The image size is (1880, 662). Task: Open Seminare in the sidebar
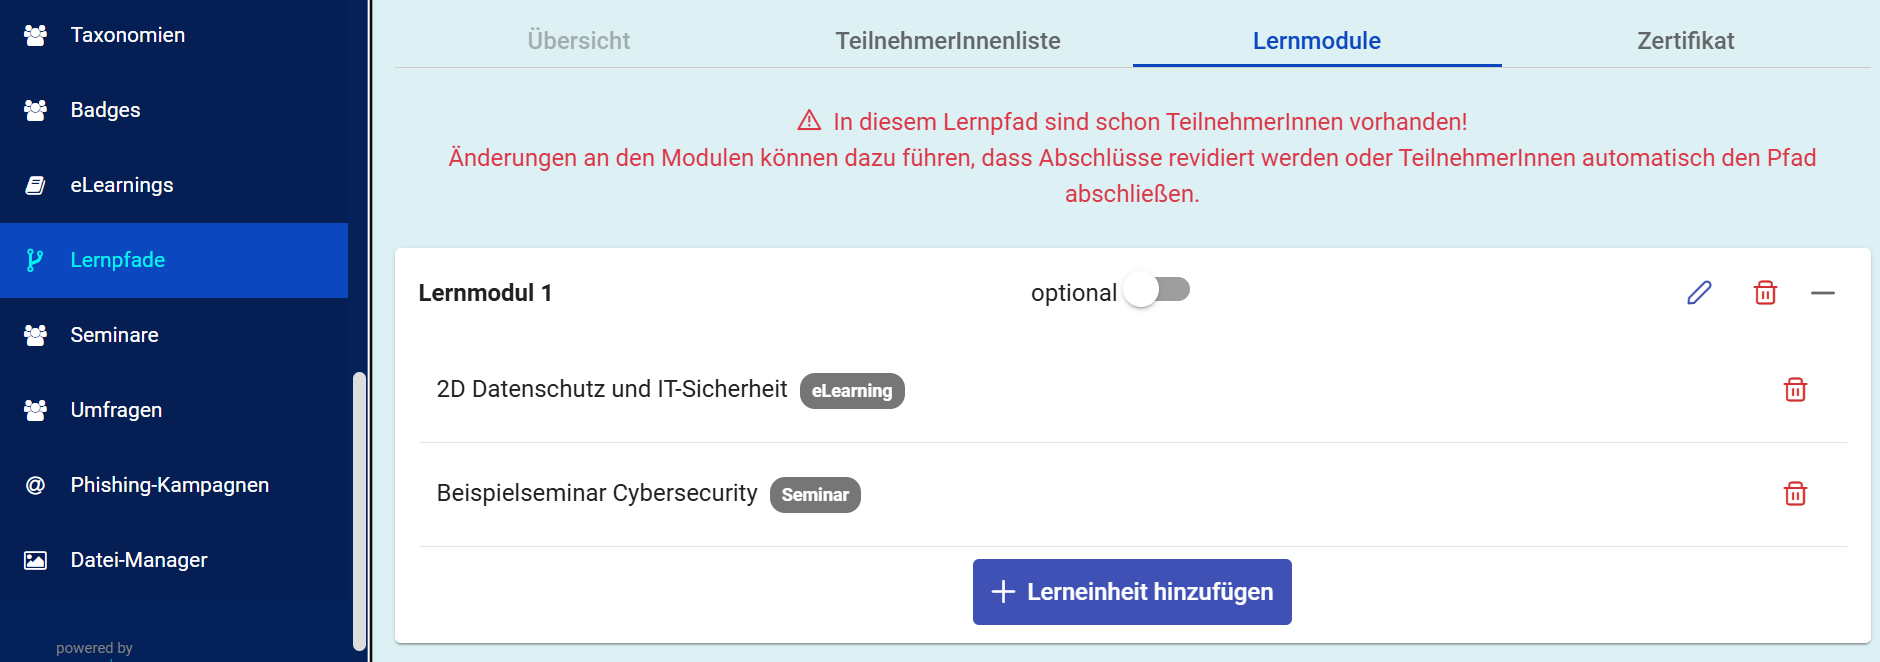click(x=114, y=335)
